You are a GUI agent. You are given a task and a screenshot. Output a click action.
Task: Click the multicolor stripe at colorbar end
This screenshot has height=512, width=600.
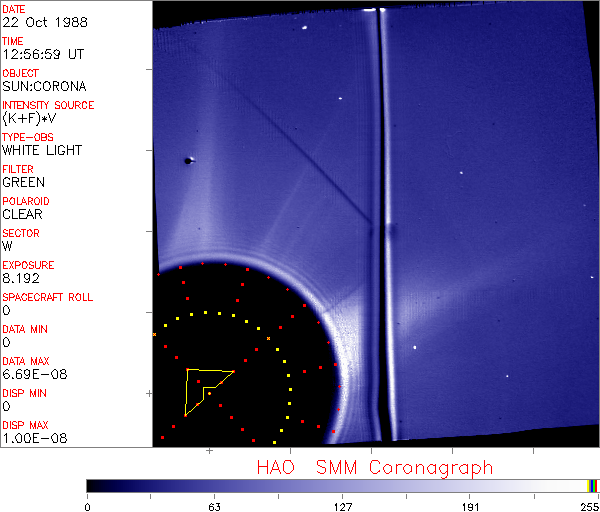point(592,486)
